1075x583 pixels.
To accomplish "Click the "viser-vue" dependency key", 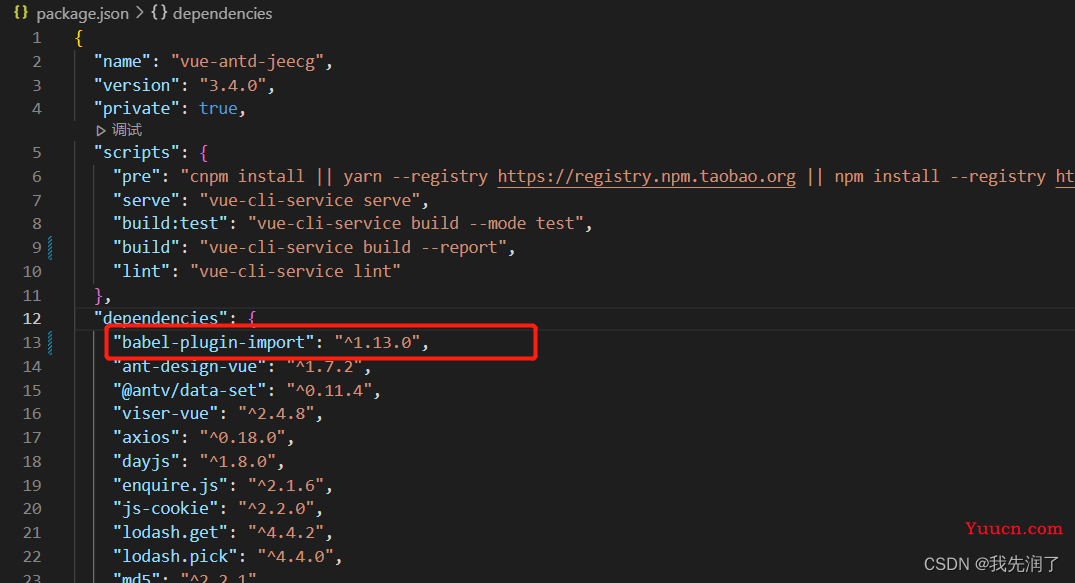I will point(165,414).
